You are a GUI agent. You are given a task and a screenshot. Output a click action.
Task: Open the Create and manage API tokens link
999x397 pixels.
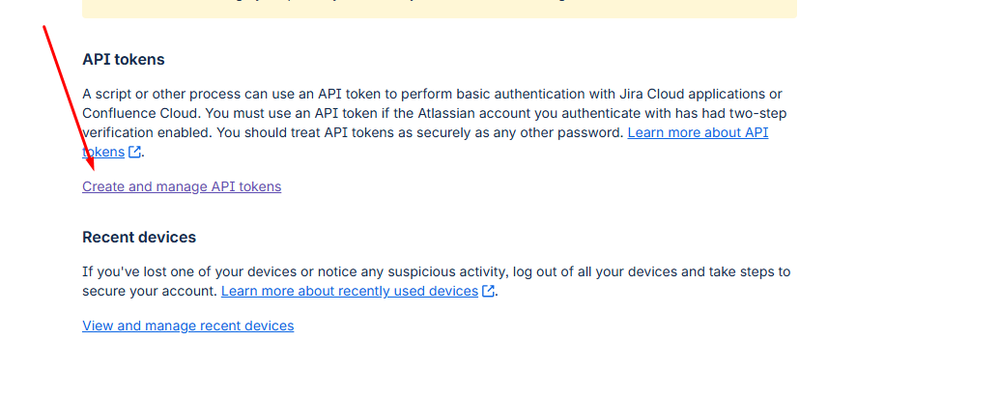(182, 187)
